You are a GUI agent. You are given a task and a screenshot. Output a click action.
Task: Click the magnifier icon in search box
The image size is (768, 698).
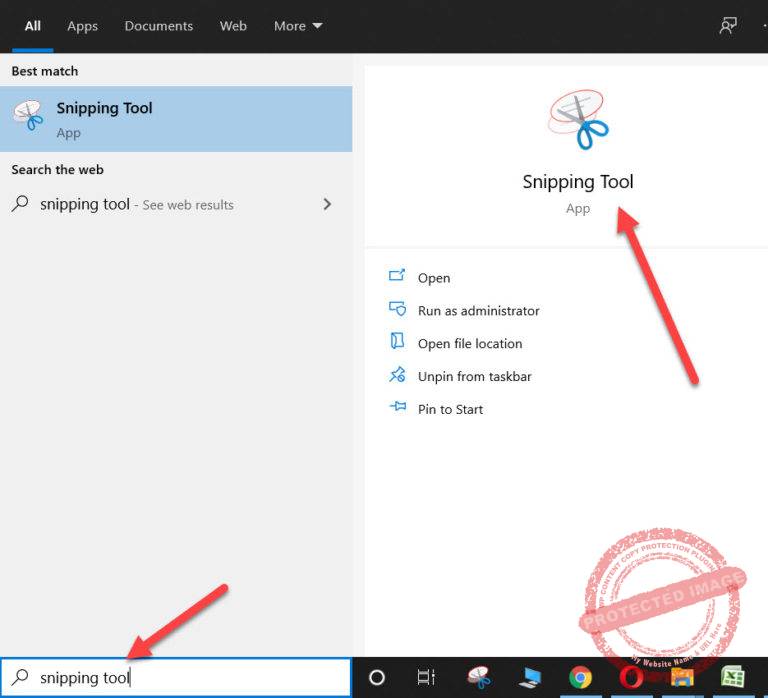tap(20, 677)
